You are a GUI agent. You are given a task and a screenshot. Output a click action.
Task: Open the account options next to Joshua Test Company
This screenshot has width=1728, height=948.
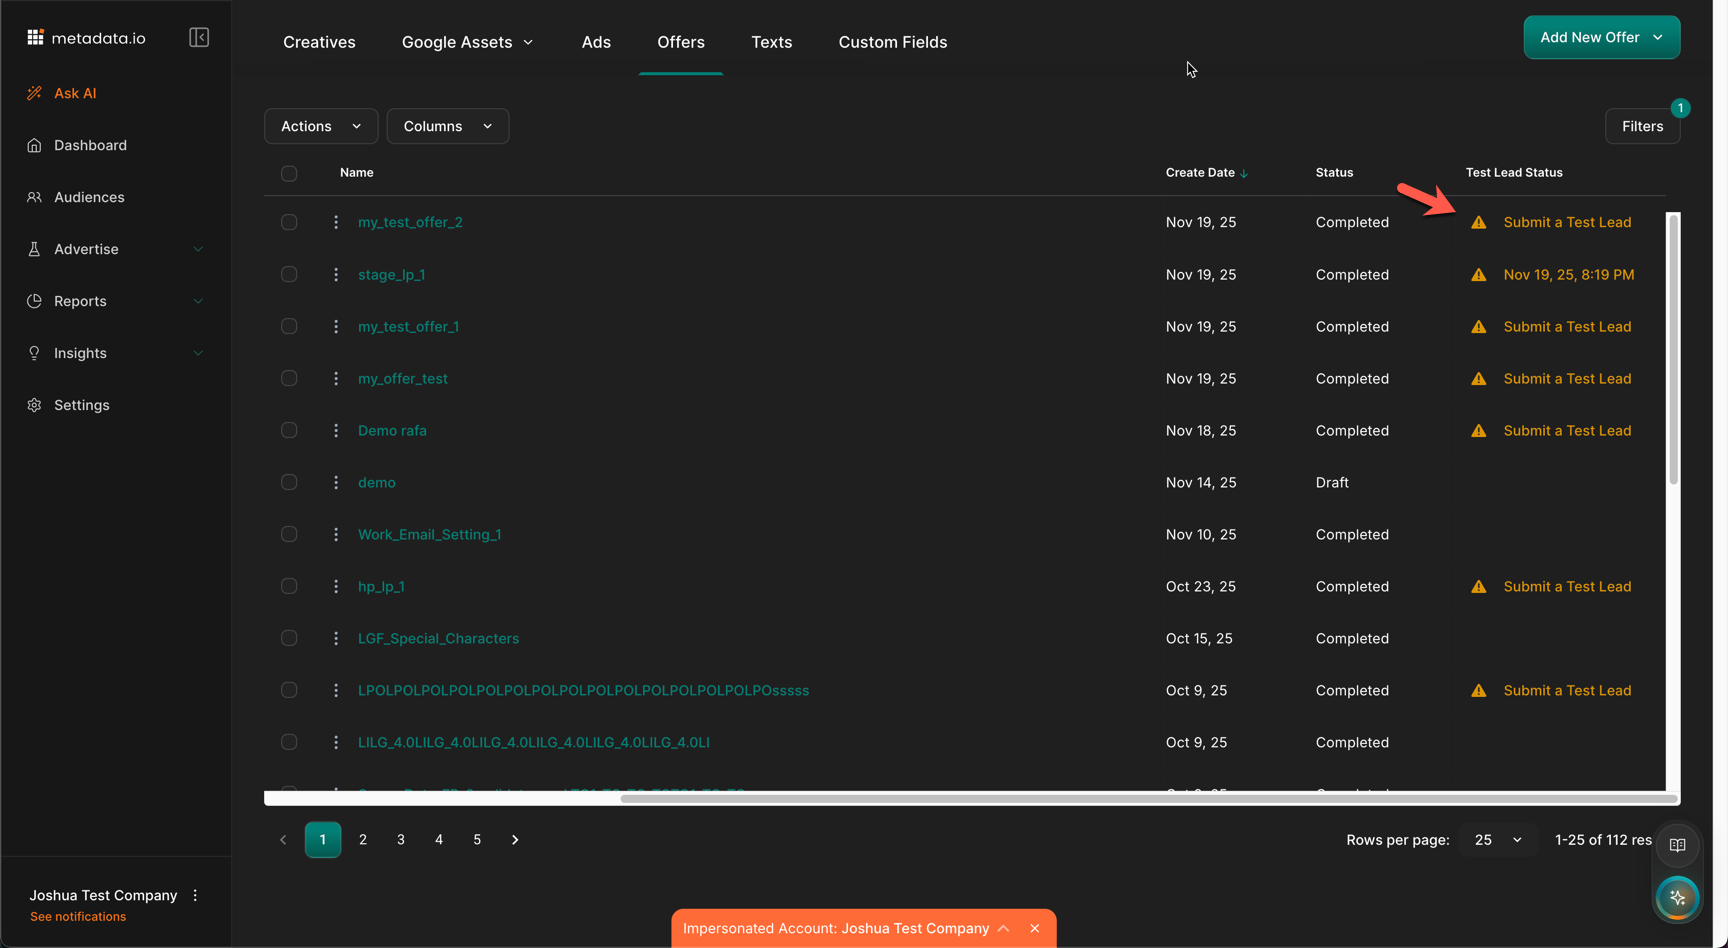196,895
